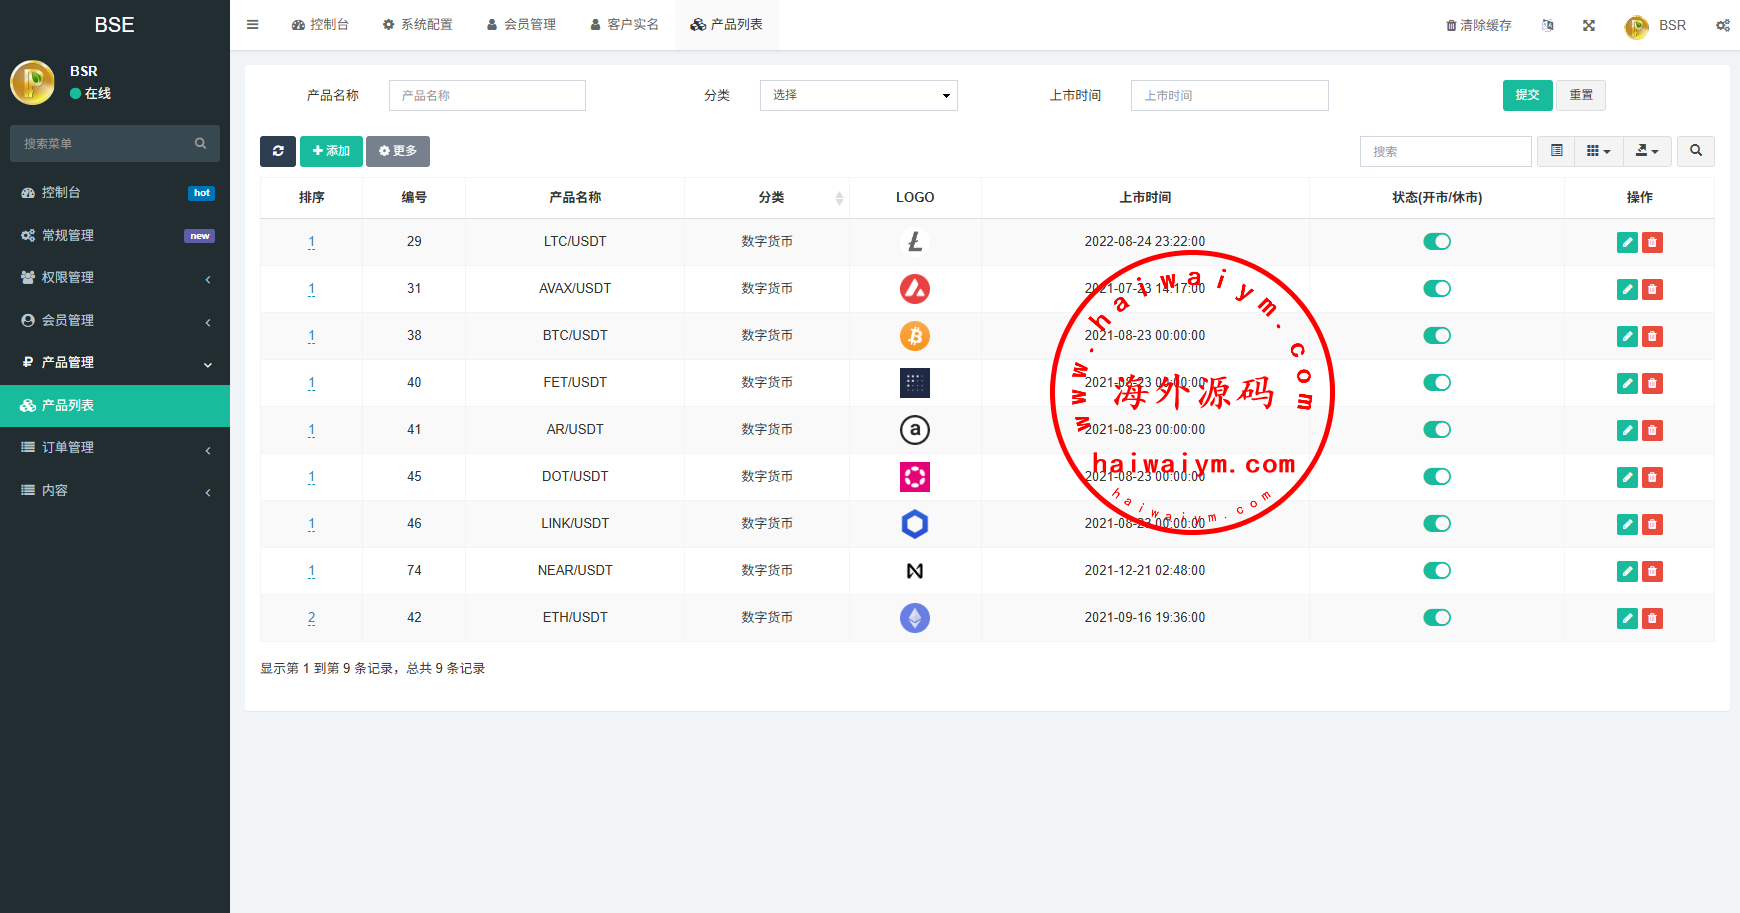Toggle the table card view icon
Screen dimensions: 1740x913
point(1556,151)
